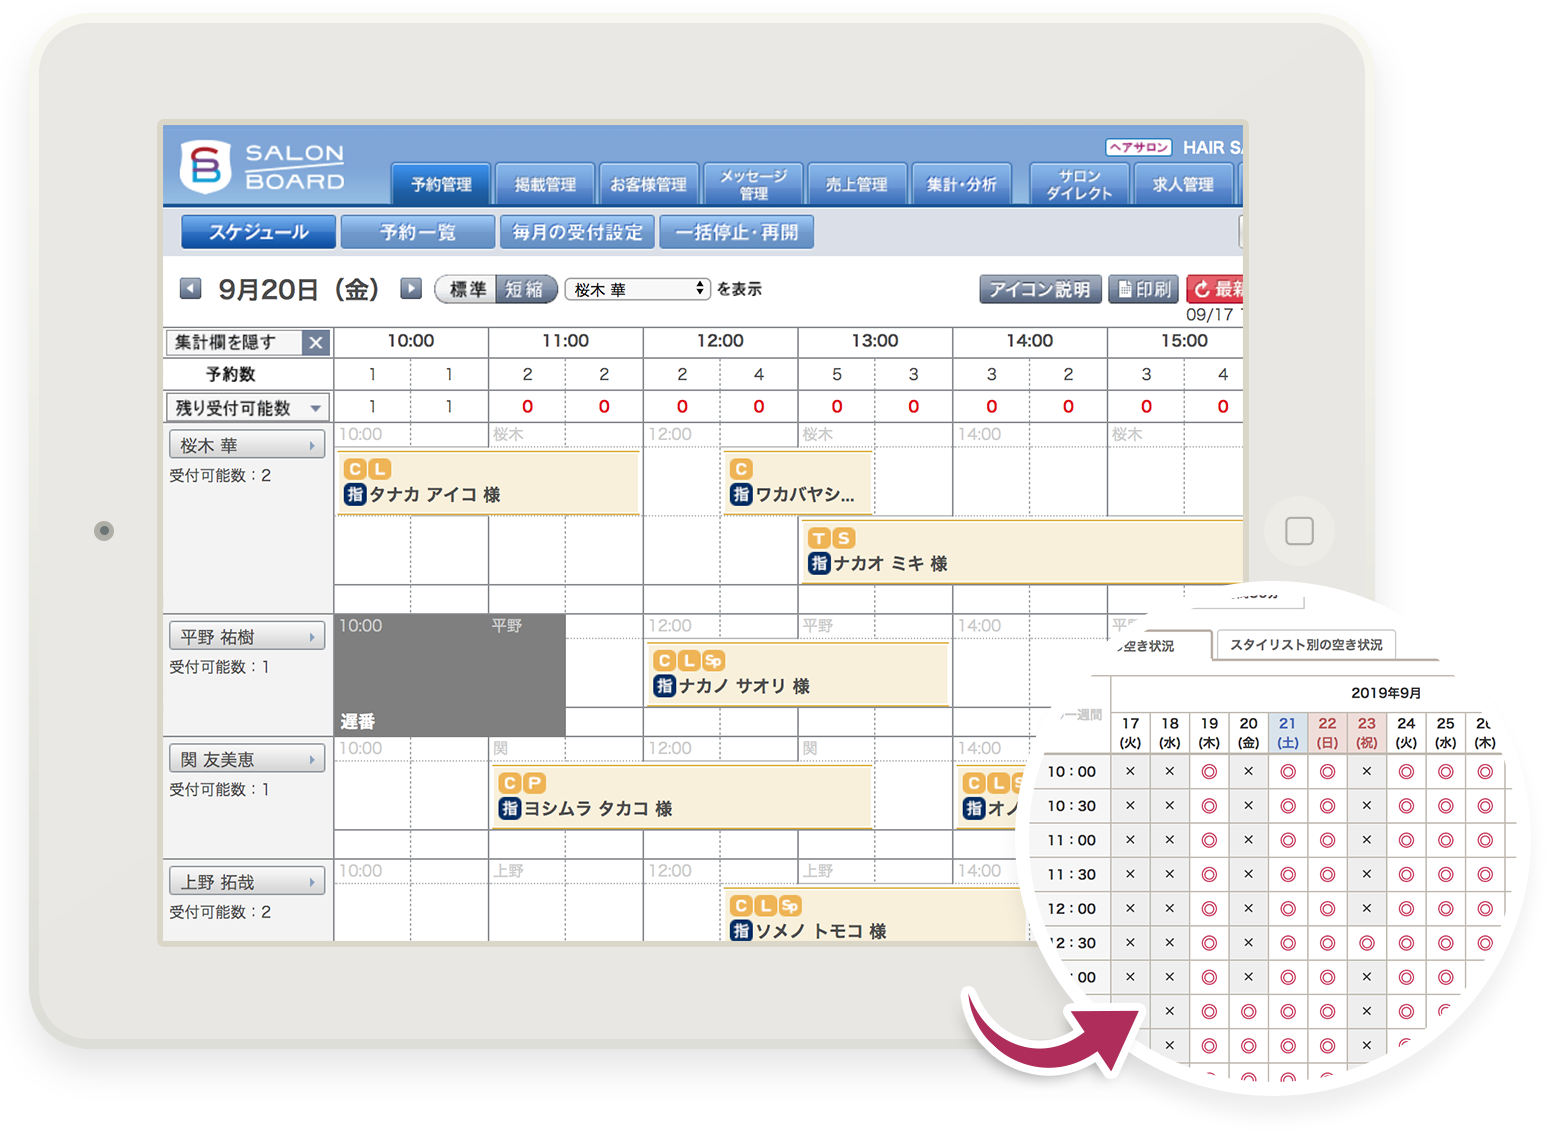Go to next day arrow
The width and height of the screenshot is (1564, 1144).
point(411,289)
